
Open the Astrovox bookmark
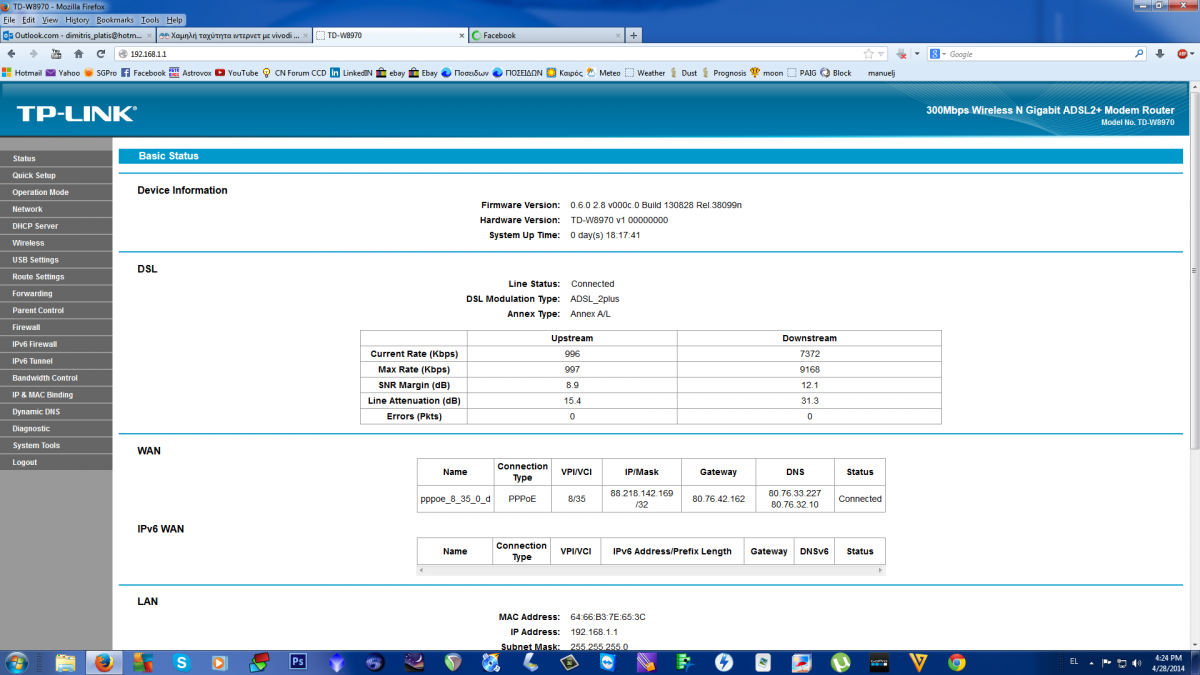(190, 73)
